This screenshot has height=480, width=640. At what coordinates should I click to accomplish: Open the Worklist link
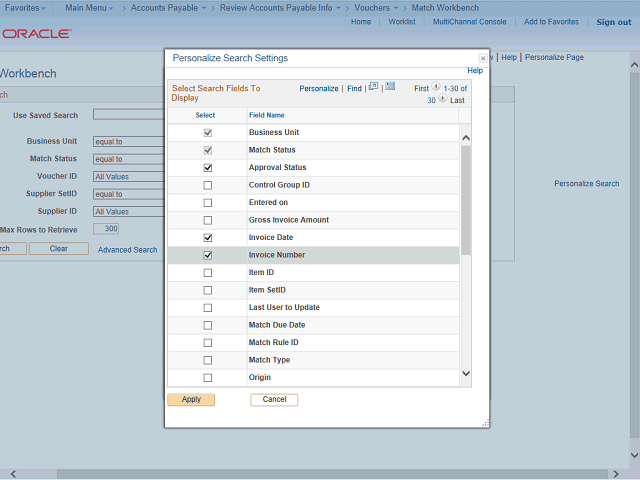coord(402,22)
